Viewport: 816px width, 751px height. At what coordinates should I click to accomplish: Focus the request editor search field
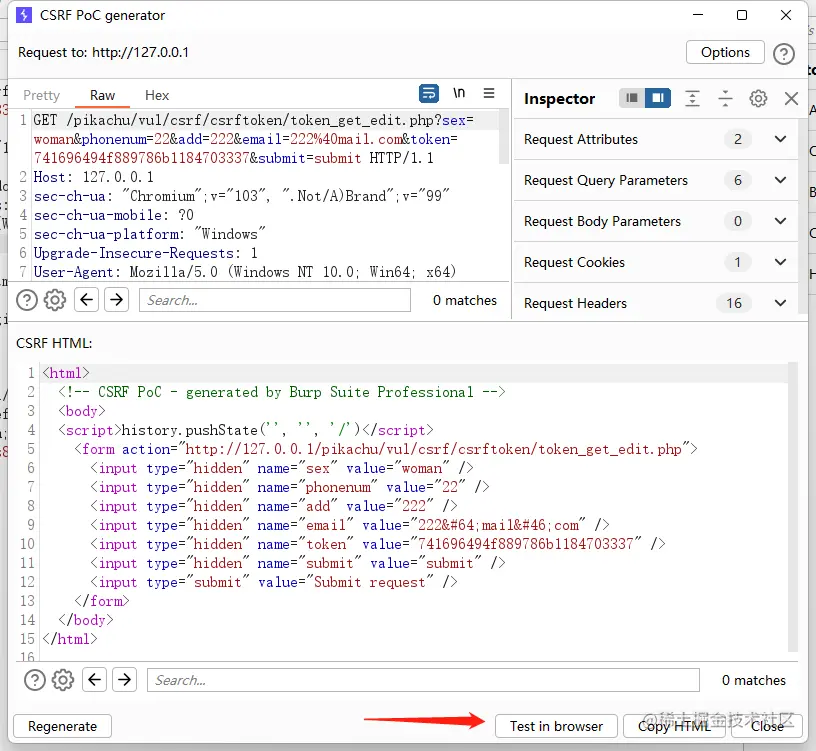[x=275, y=300]
